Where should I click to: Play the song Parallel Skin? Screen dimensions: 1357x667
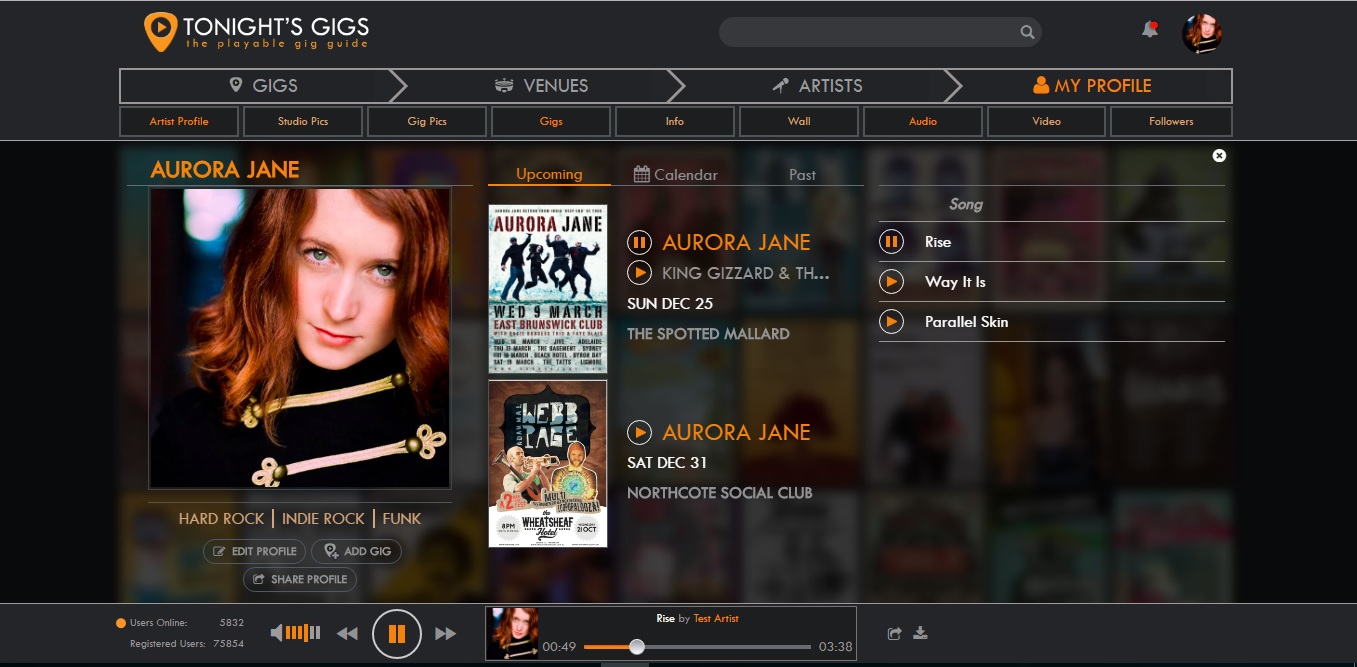(x=891, y=322)
